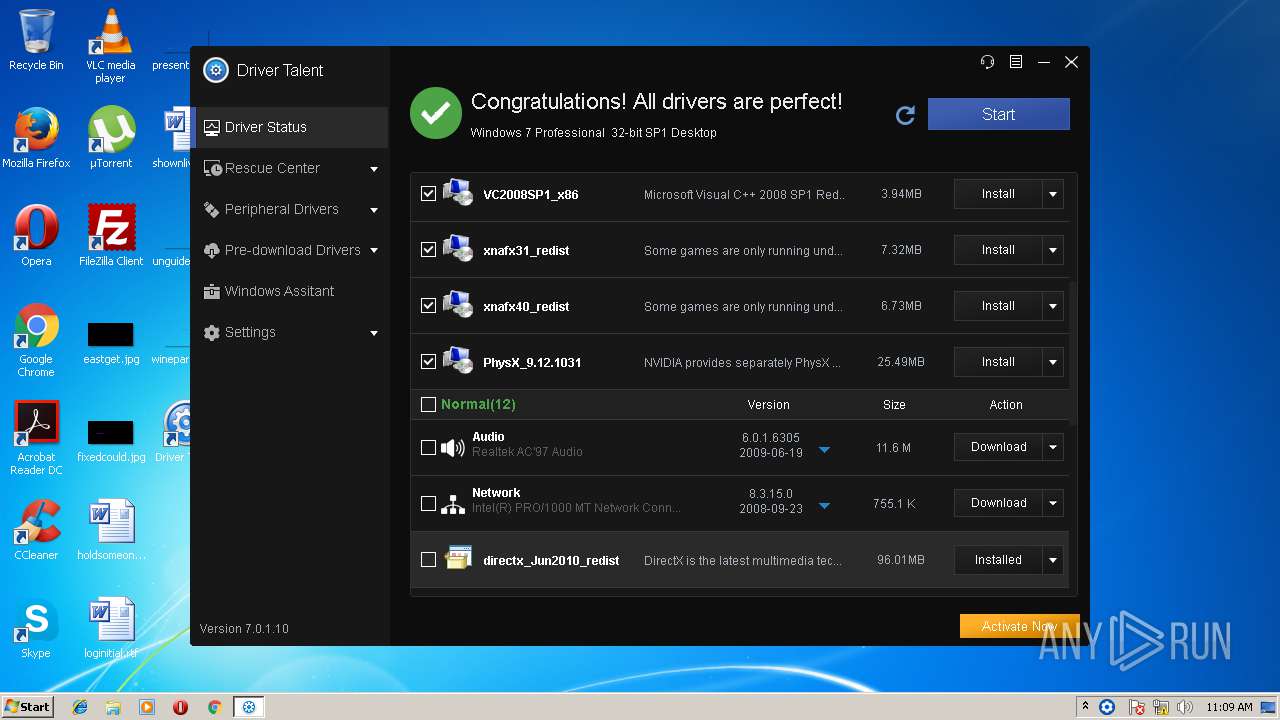Click the green checkmark status icon
Viewport: 1280px width, 720px height.
[x=436, y=114]
